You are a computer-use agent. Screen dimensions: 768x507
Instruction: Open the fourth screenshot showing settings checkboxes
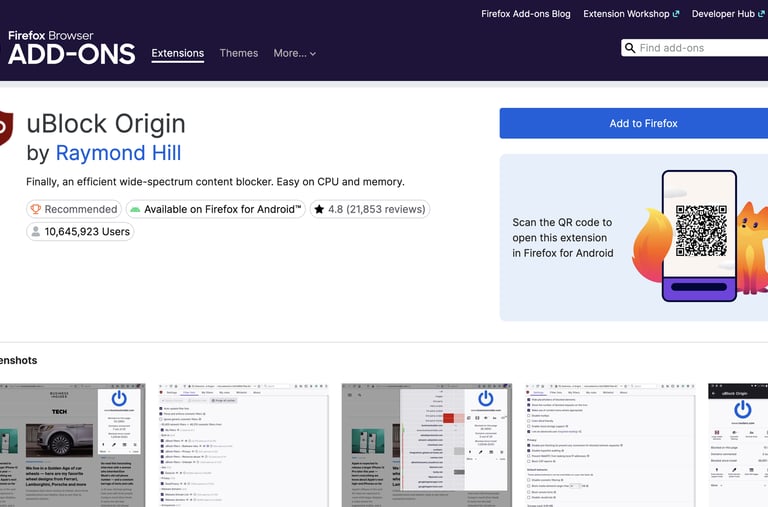[x=610, y=445]
